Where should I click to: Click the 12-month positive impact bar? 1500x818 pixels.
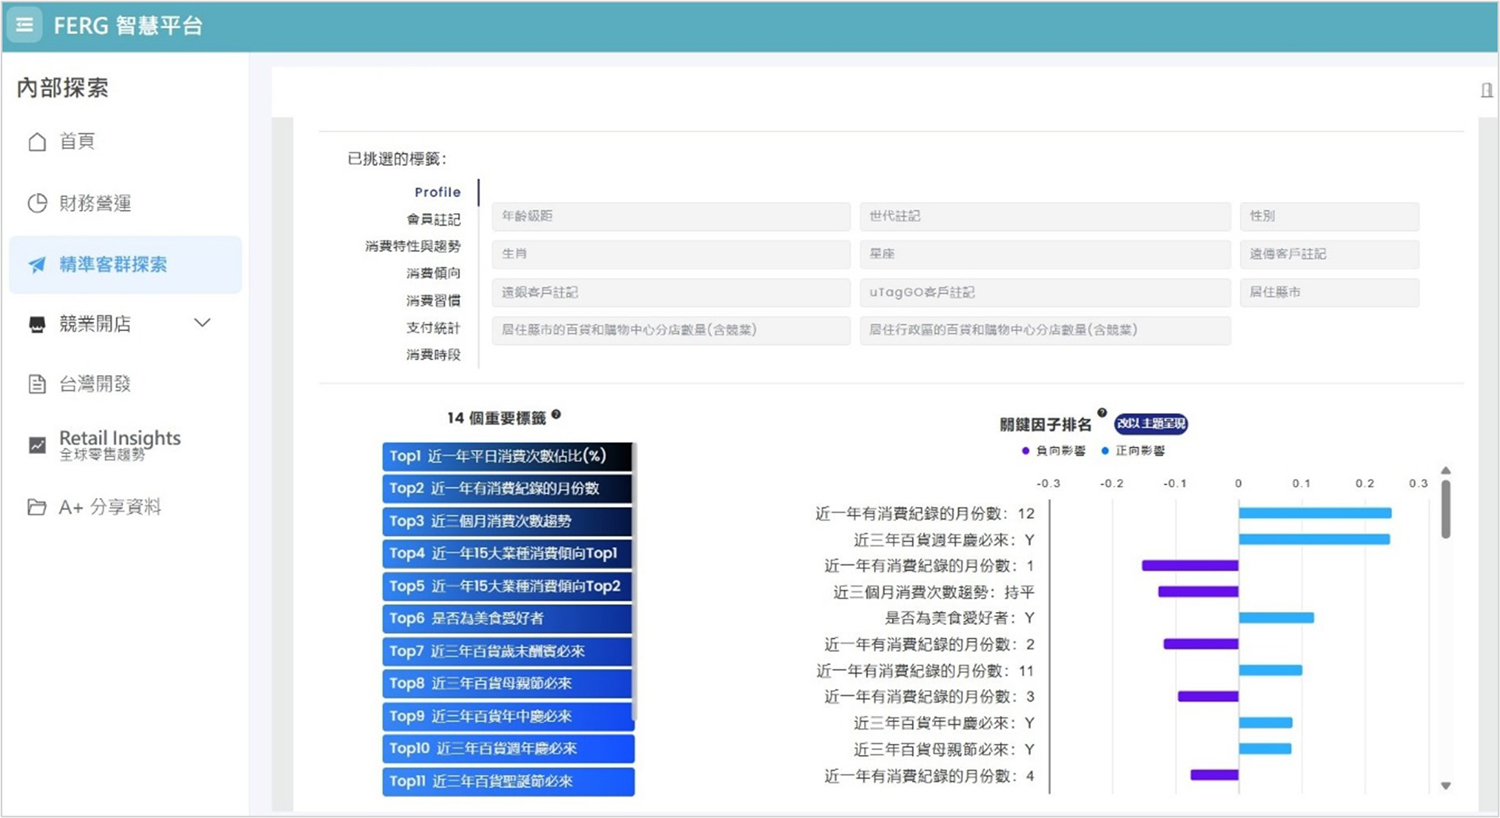[x=1314, y=513]
